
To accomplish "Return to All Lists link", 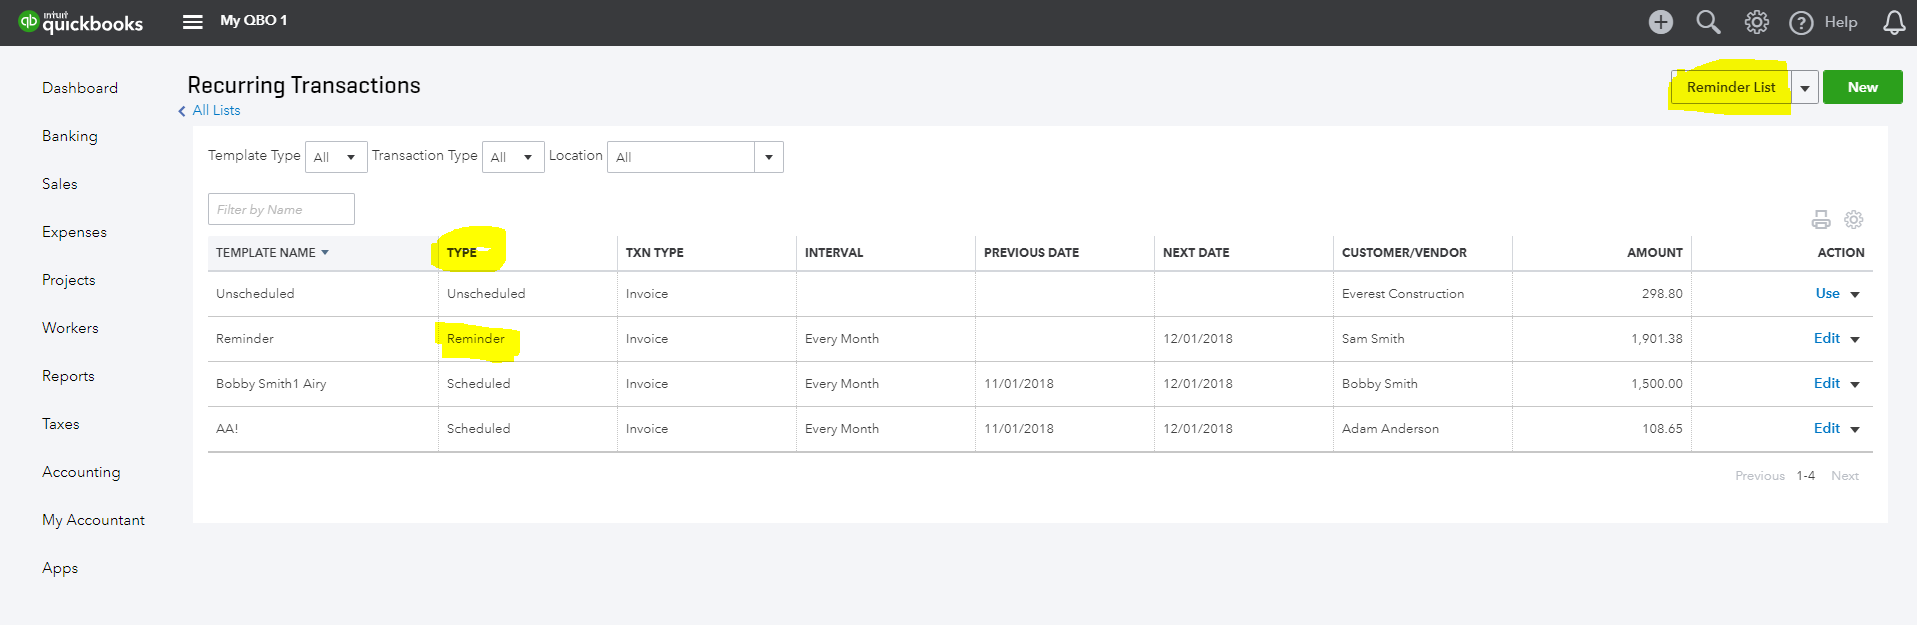I will (x=216, y=110).
